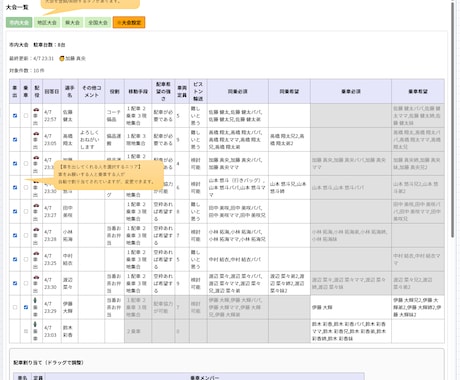The image size is (460, 380).
Task: Click the player name 伊藤 大輝
Action: pos(68,307)
